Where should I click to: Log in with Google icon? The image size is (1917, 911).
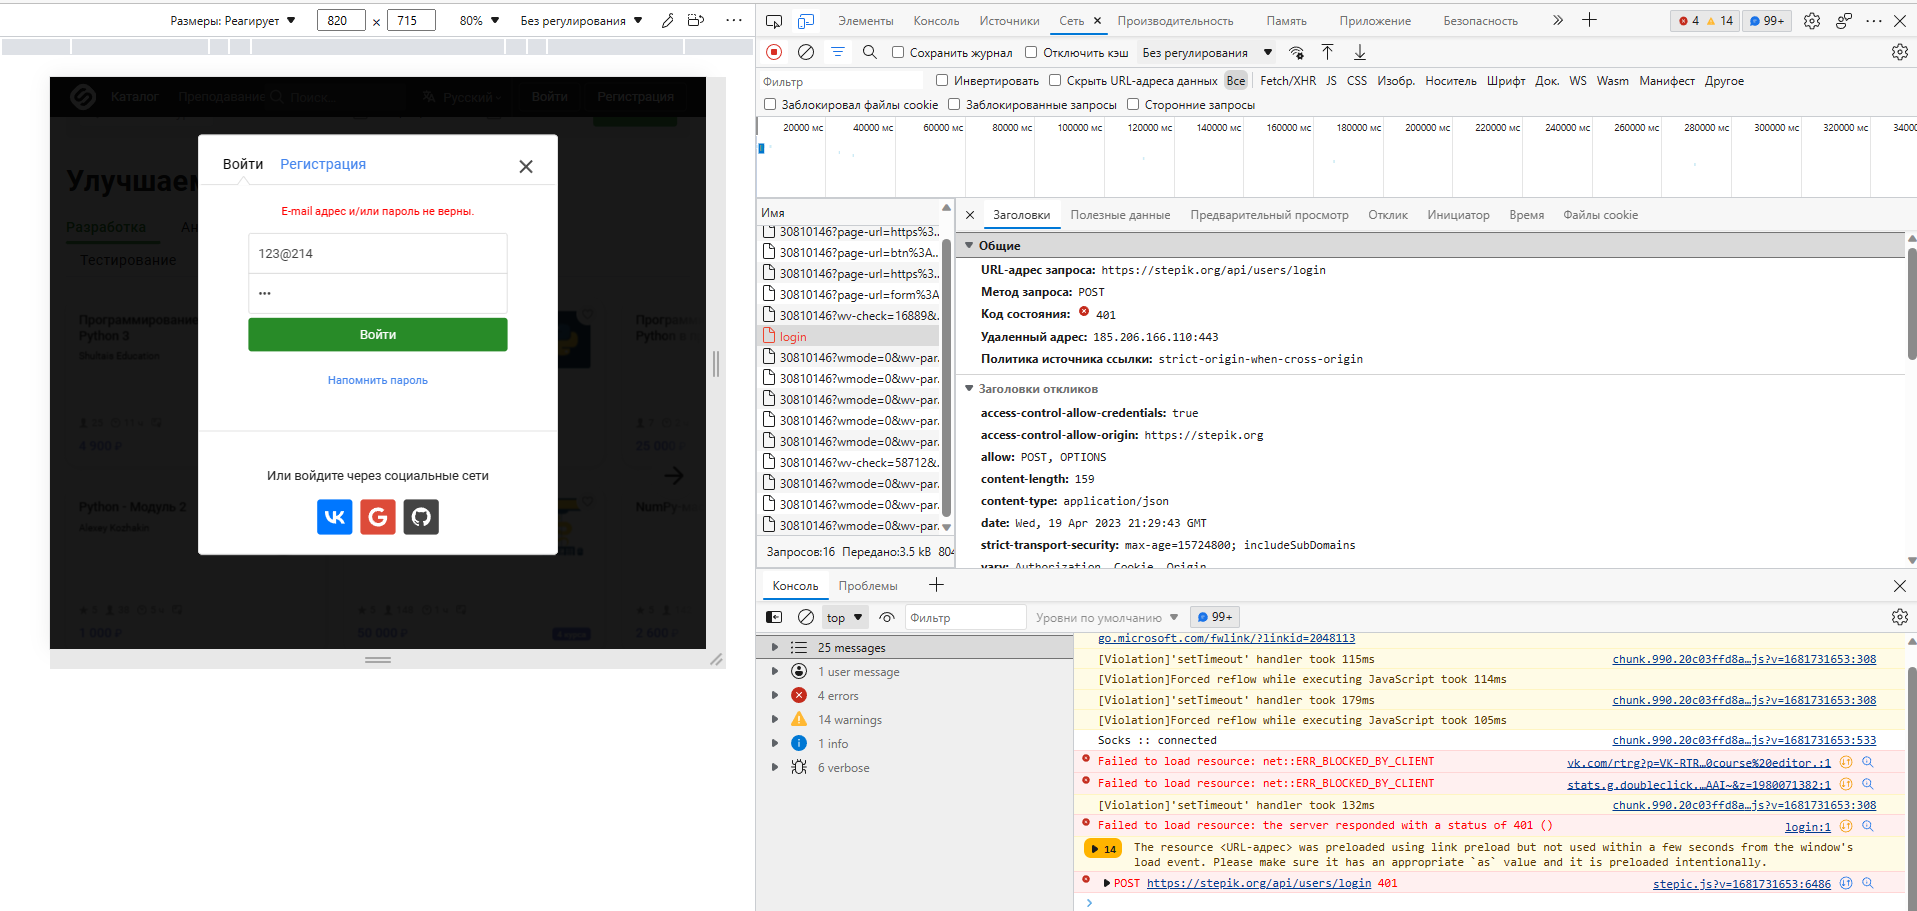click(x=378, y=517)
